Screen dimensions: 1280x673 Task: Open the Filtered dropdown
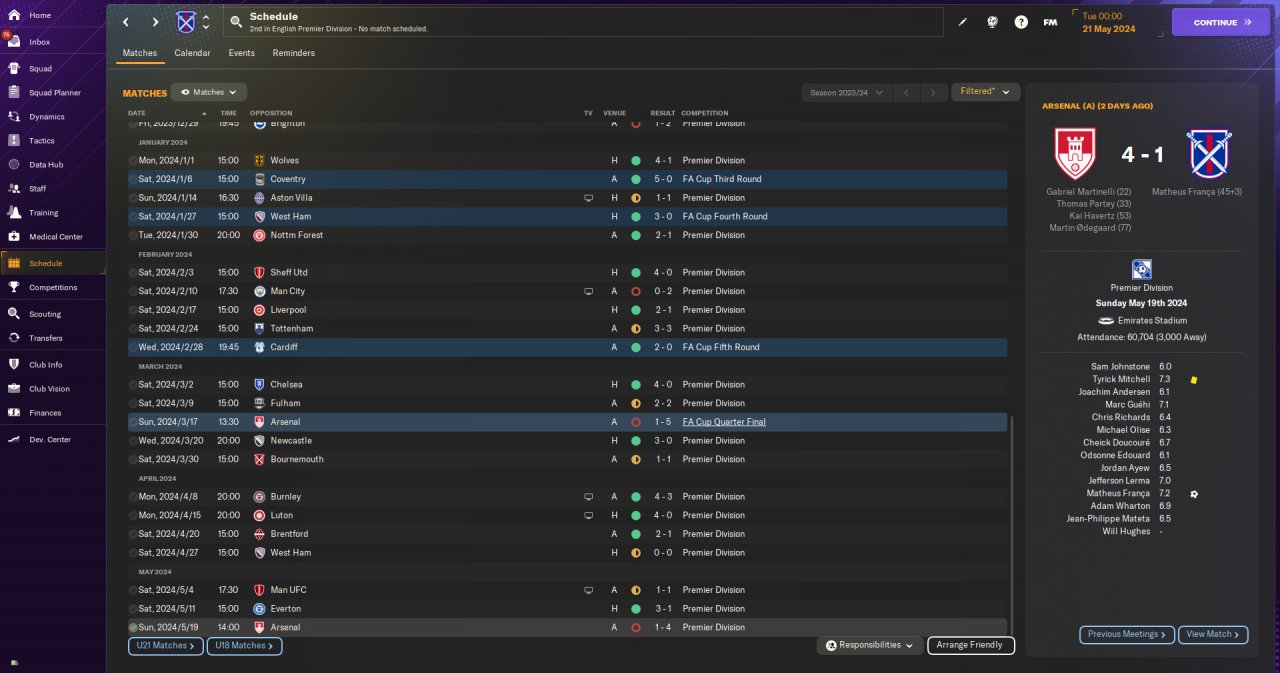[985, 92]
